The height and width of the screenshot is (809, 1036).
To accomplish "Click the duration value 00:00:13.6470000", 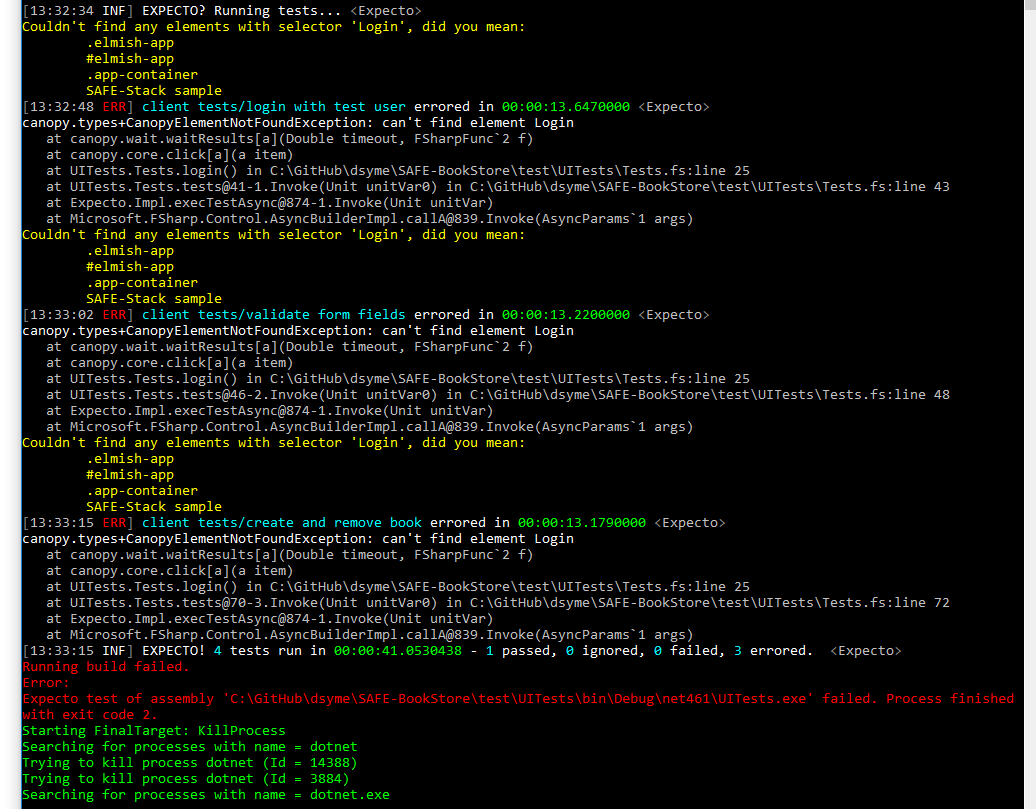I will coord(566,106).
